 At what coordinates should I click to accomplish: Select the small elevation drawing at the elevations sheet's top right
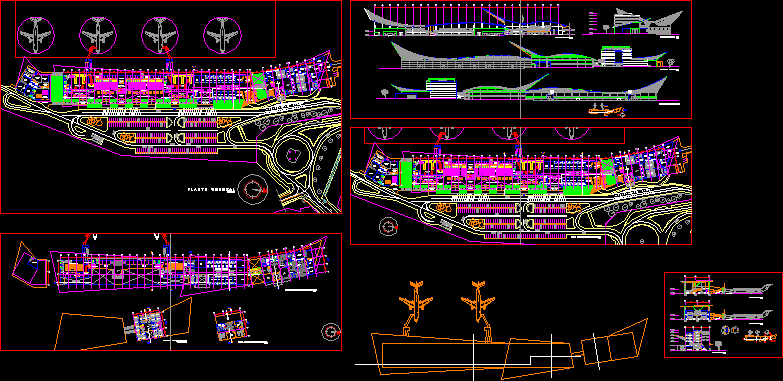tap(632, 22)
